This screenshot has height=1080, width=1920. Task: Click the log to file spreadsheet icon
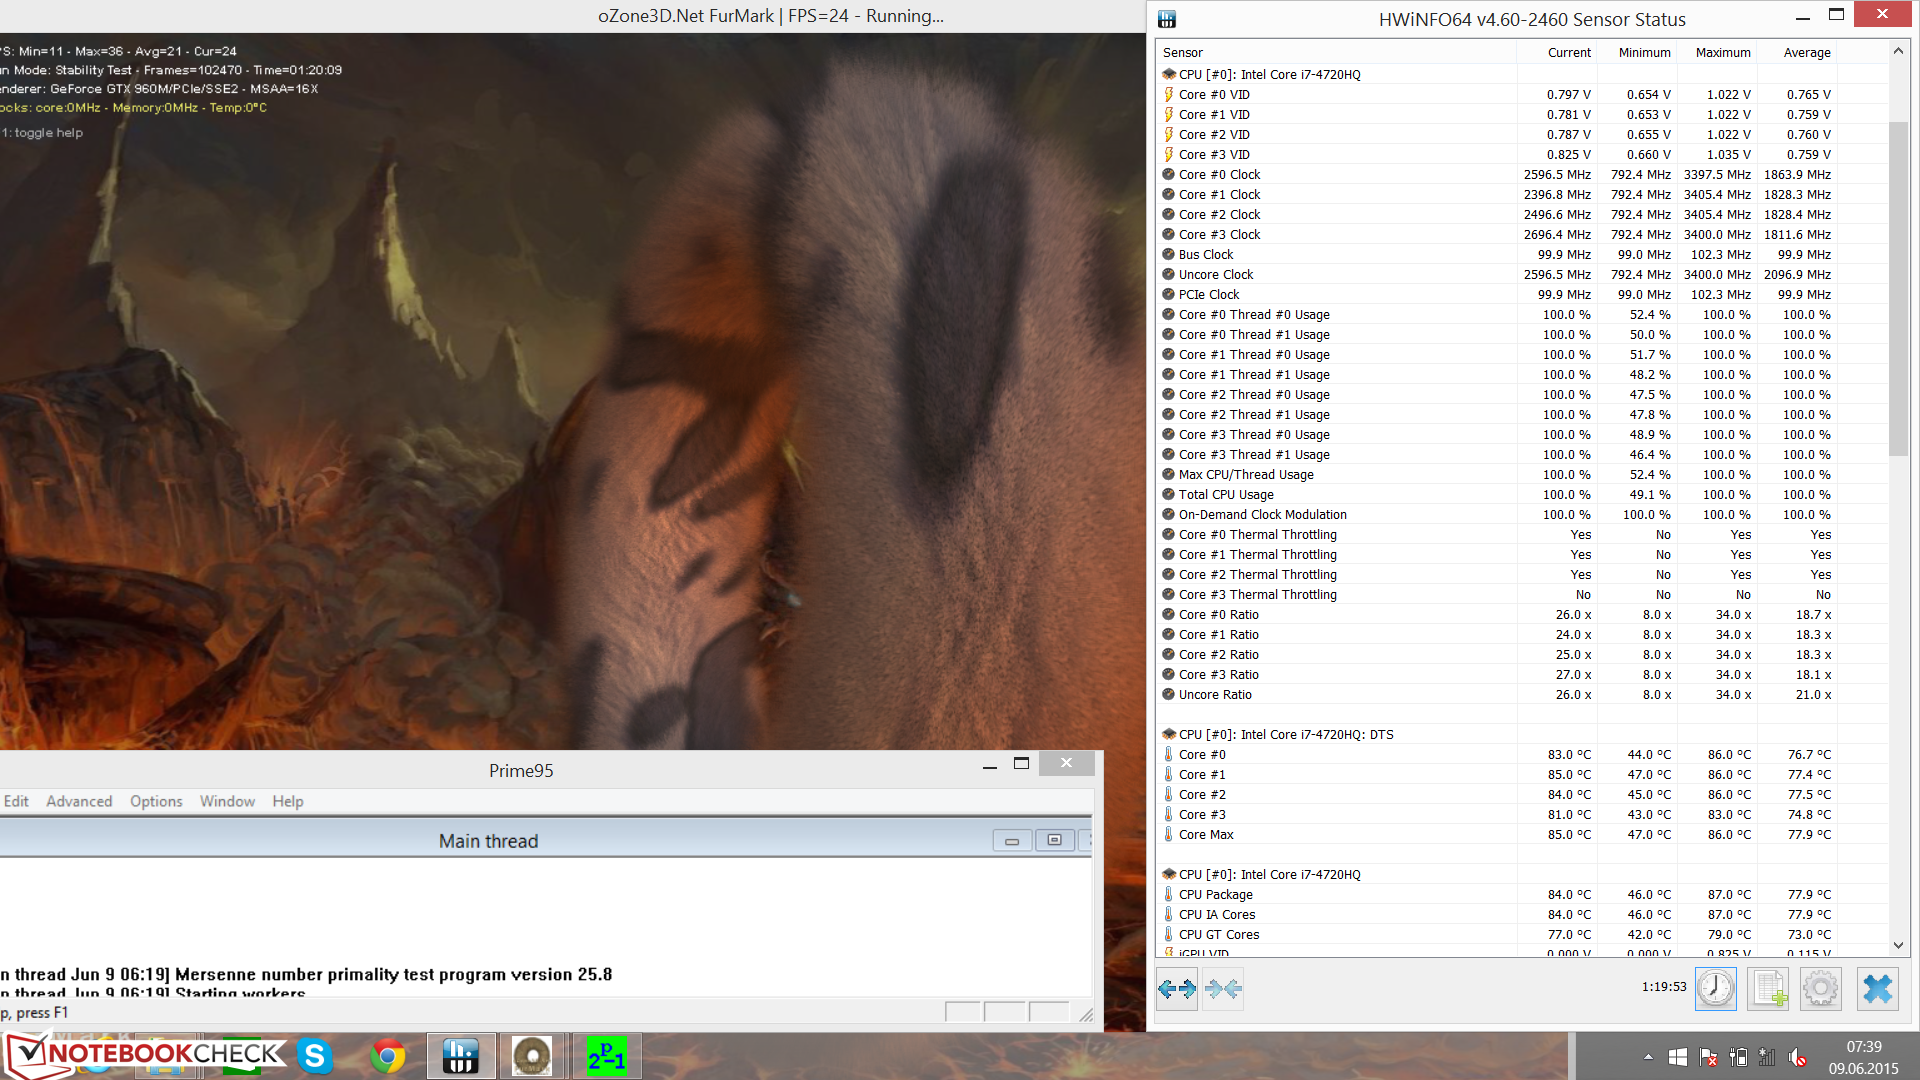1768,989
